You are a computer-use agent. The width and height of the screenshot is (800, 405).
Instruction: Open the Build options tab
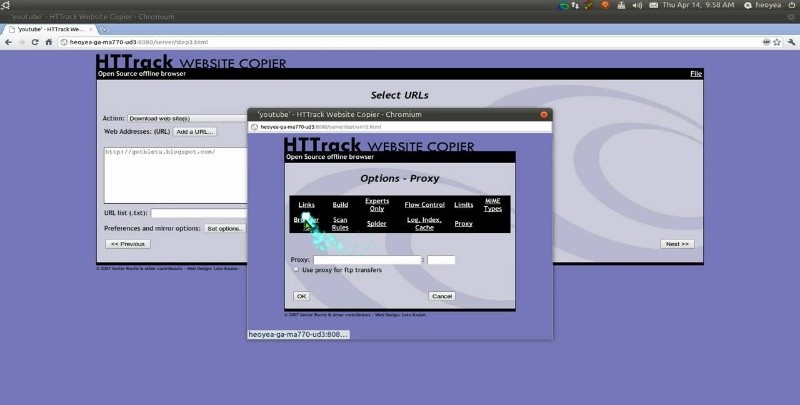coord(340,205)
